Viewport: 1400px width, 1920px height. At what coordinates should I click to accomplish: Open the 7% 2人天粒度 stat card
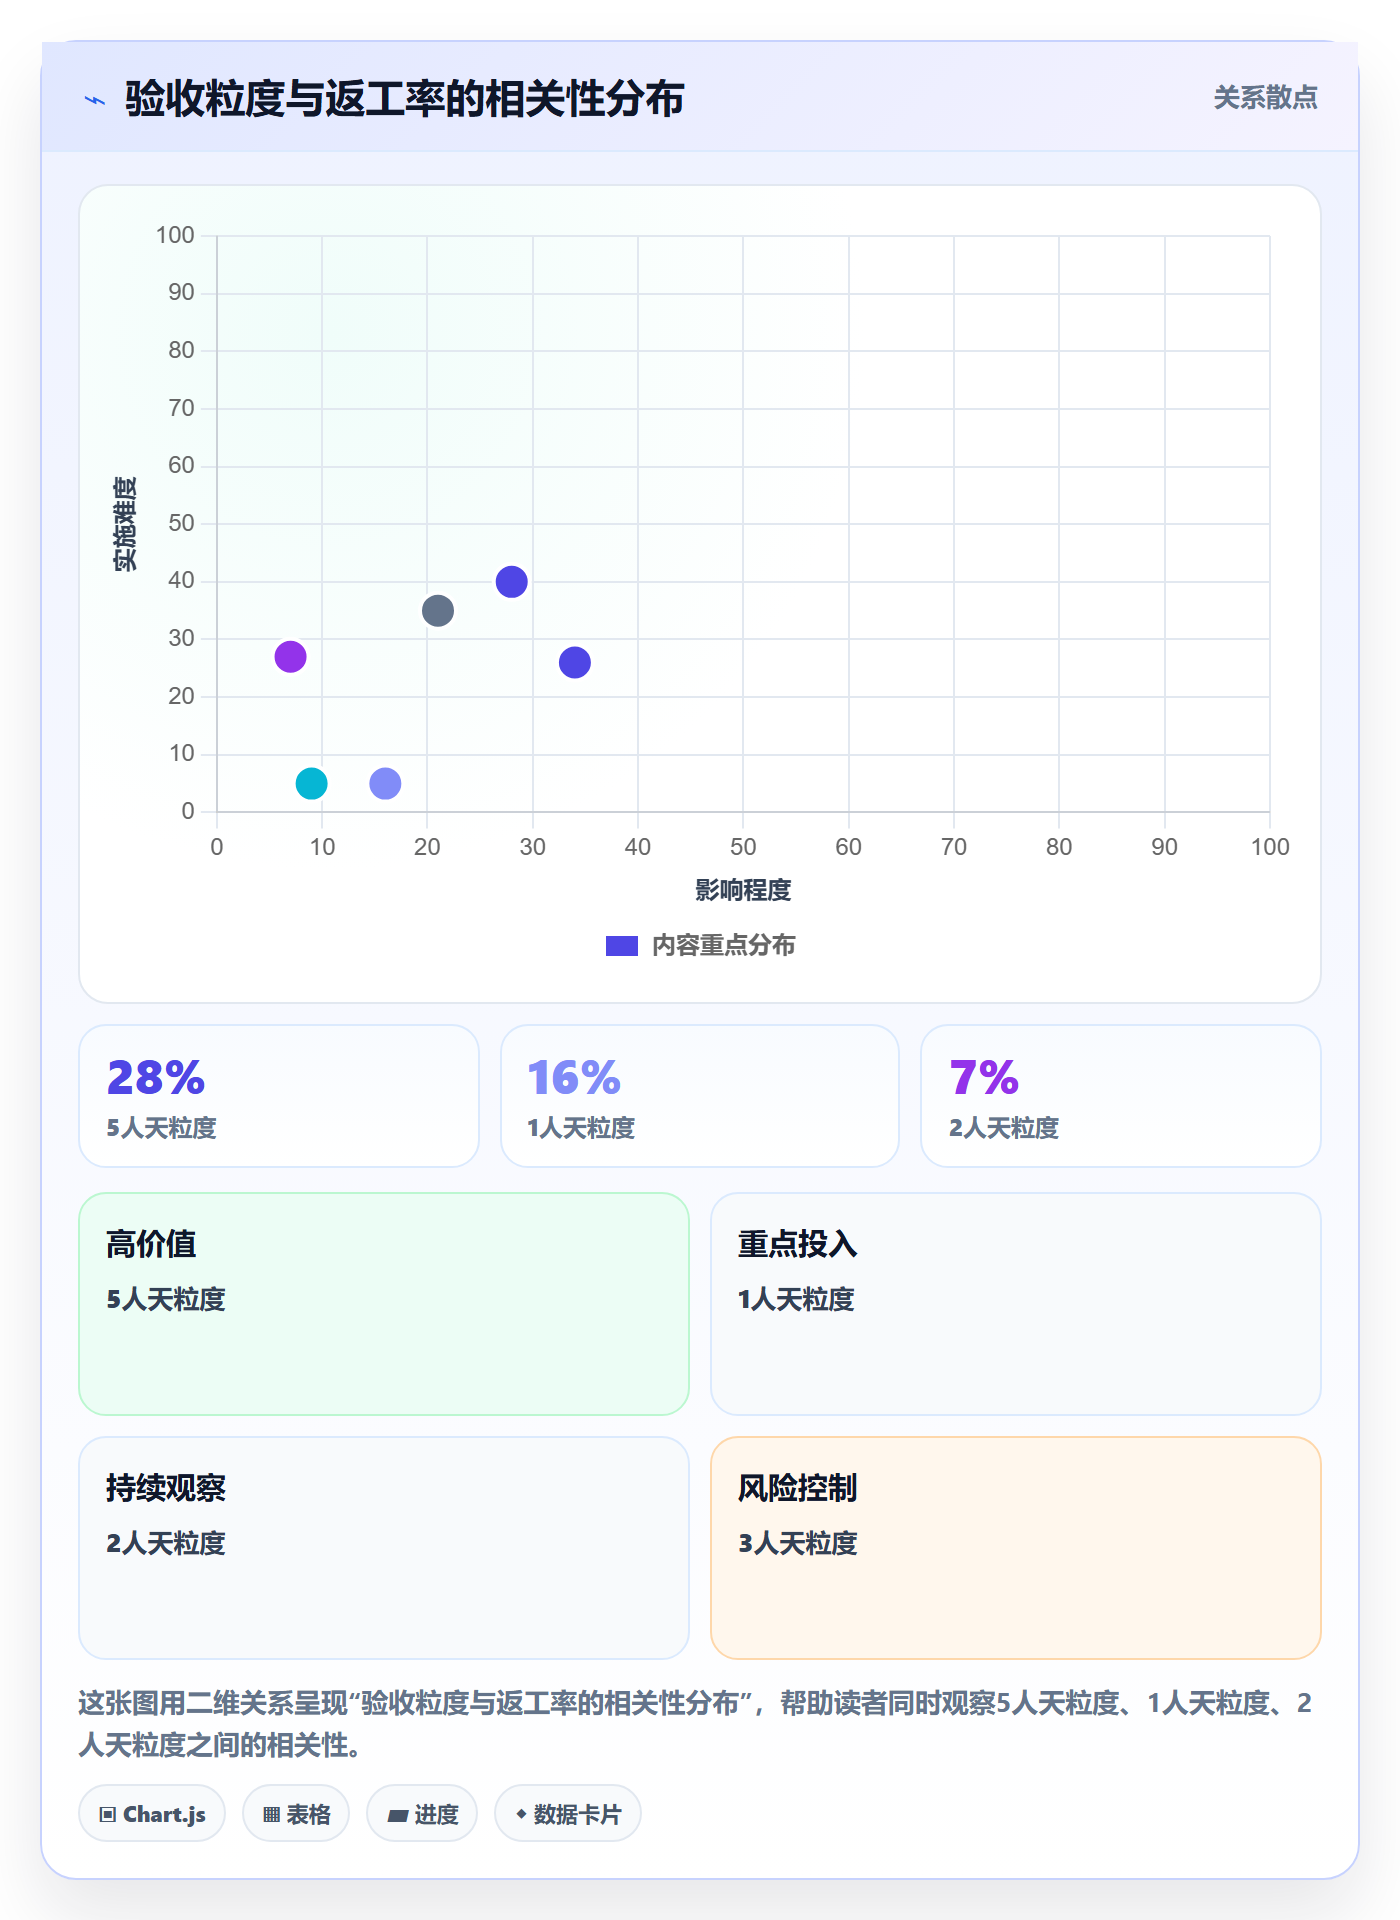point(1121,1096)
